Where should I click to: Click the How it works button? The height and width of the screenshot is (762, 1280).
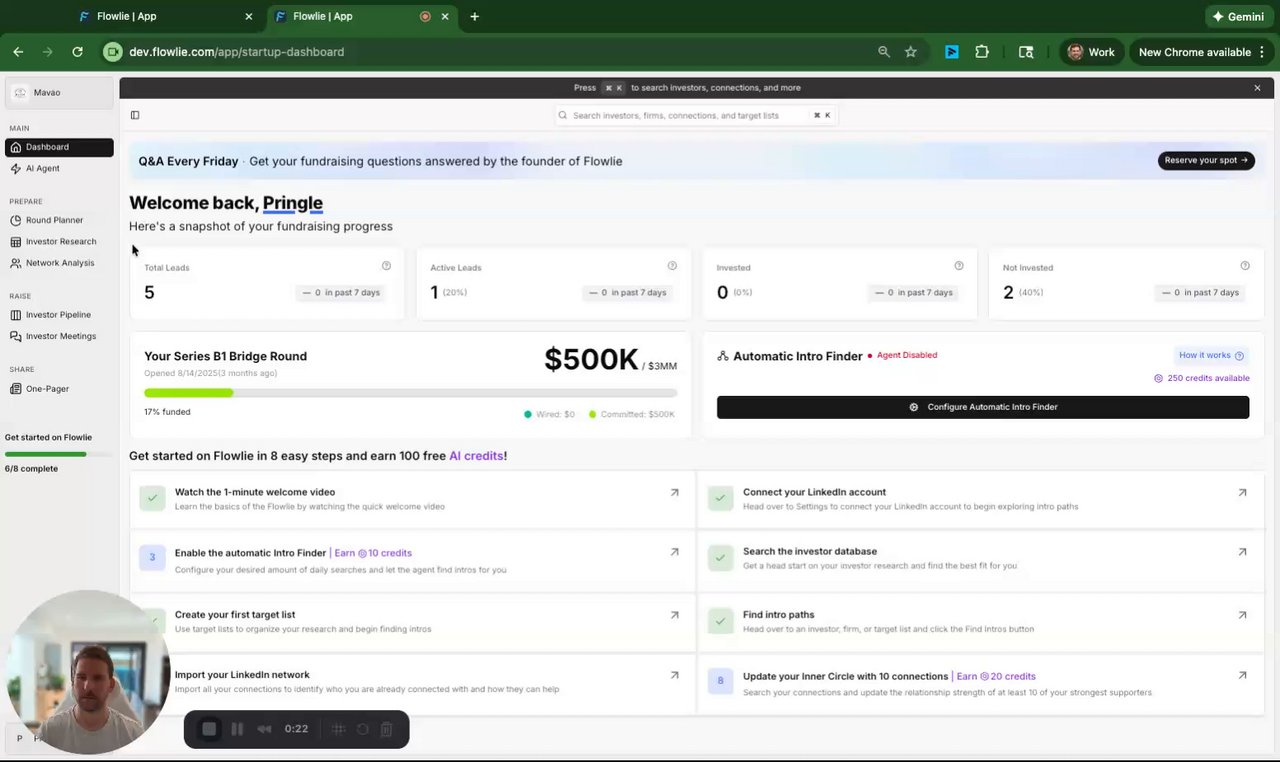tap(1211, 355)
